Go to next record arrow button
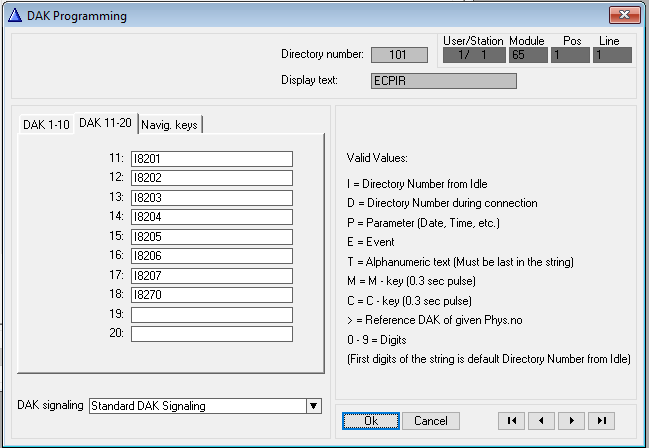This screenshot has width=649, height=448. click(x=571, y=421)
